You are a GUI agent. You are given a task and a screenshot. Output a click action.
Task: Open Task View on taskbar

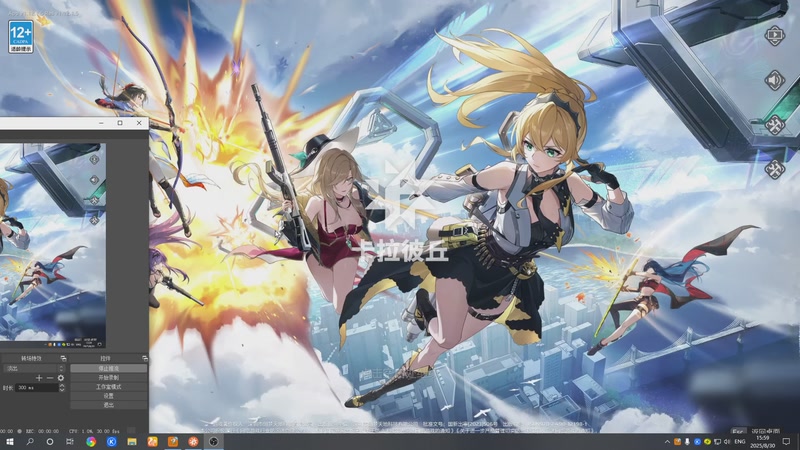click(x=70, y=442)
